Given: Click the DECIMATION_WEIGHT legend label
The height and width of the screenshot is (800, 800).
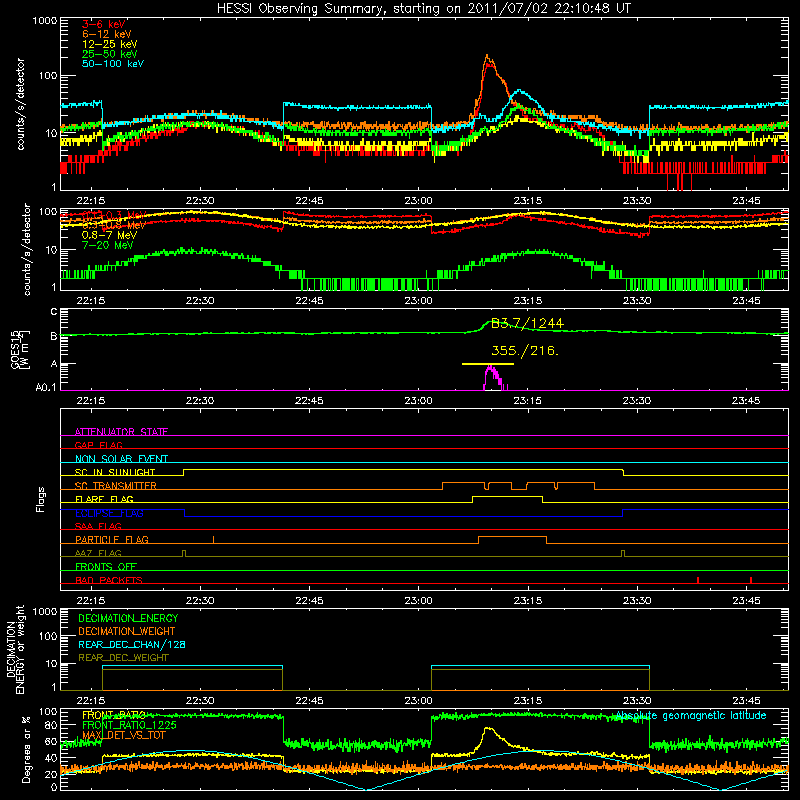Looking at the screenshot, I should (127, 632).
